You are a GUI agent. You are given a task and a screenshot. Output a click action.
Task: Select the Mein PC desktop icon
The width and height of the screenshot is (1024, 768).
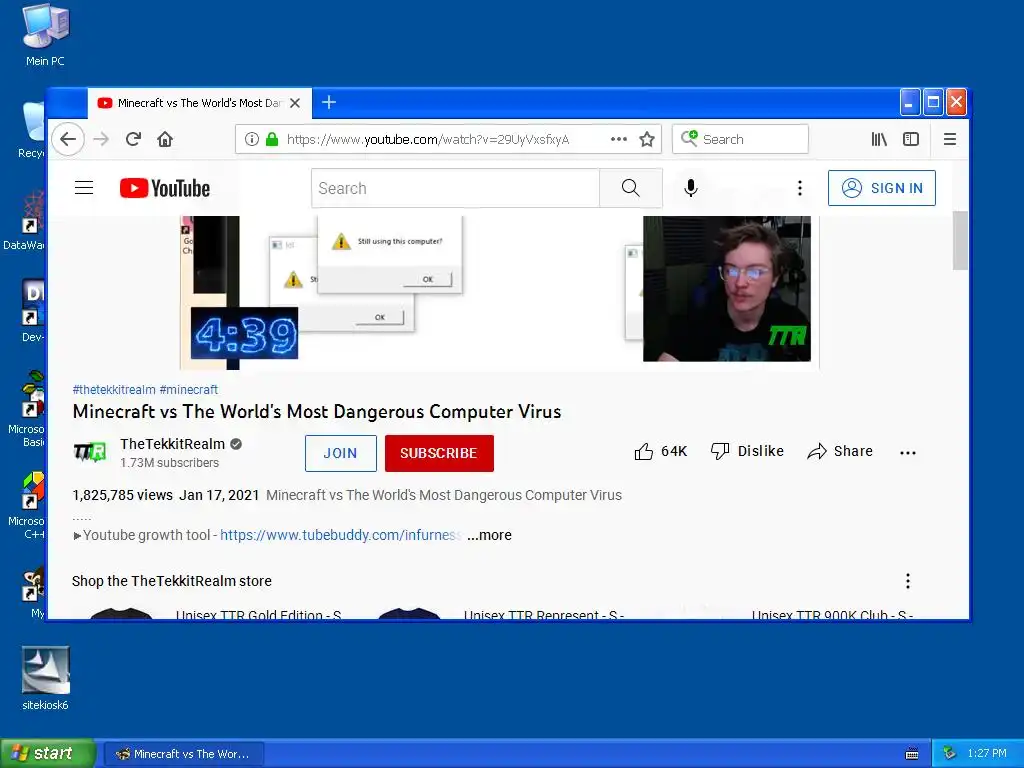(45, 36)
